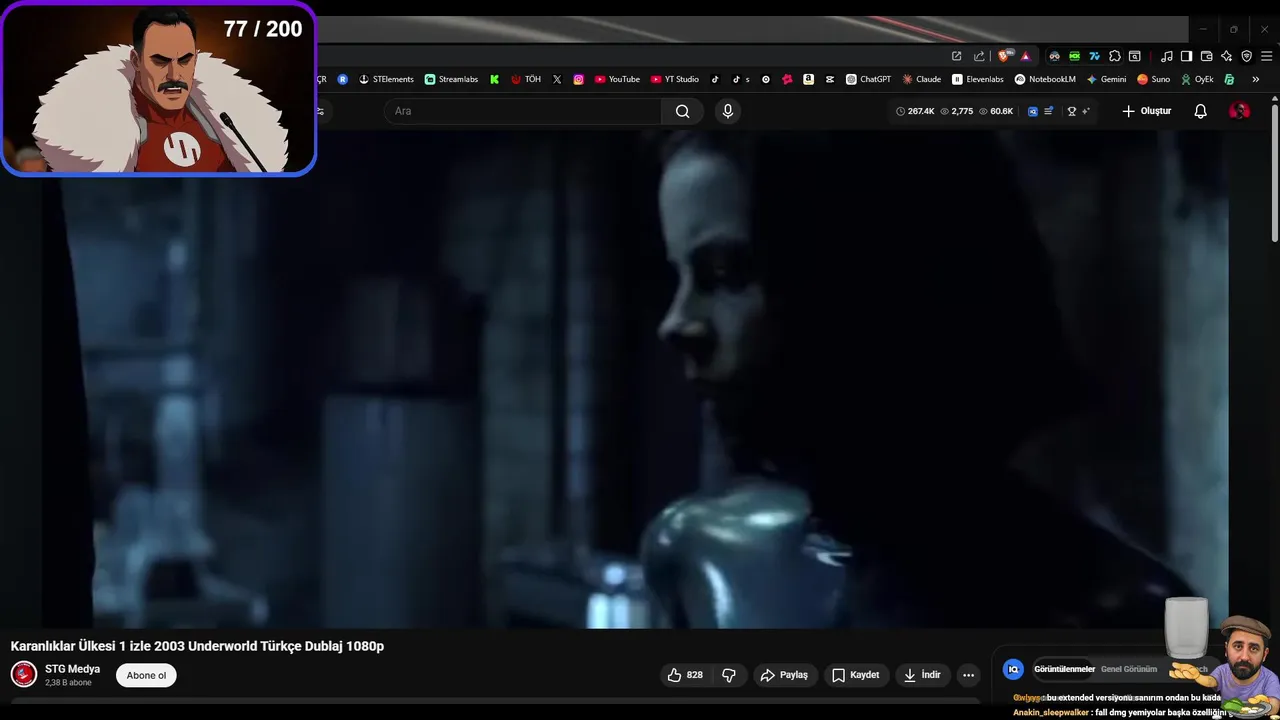
Task: Open the OyEk bookmark
Action: 1197,79
